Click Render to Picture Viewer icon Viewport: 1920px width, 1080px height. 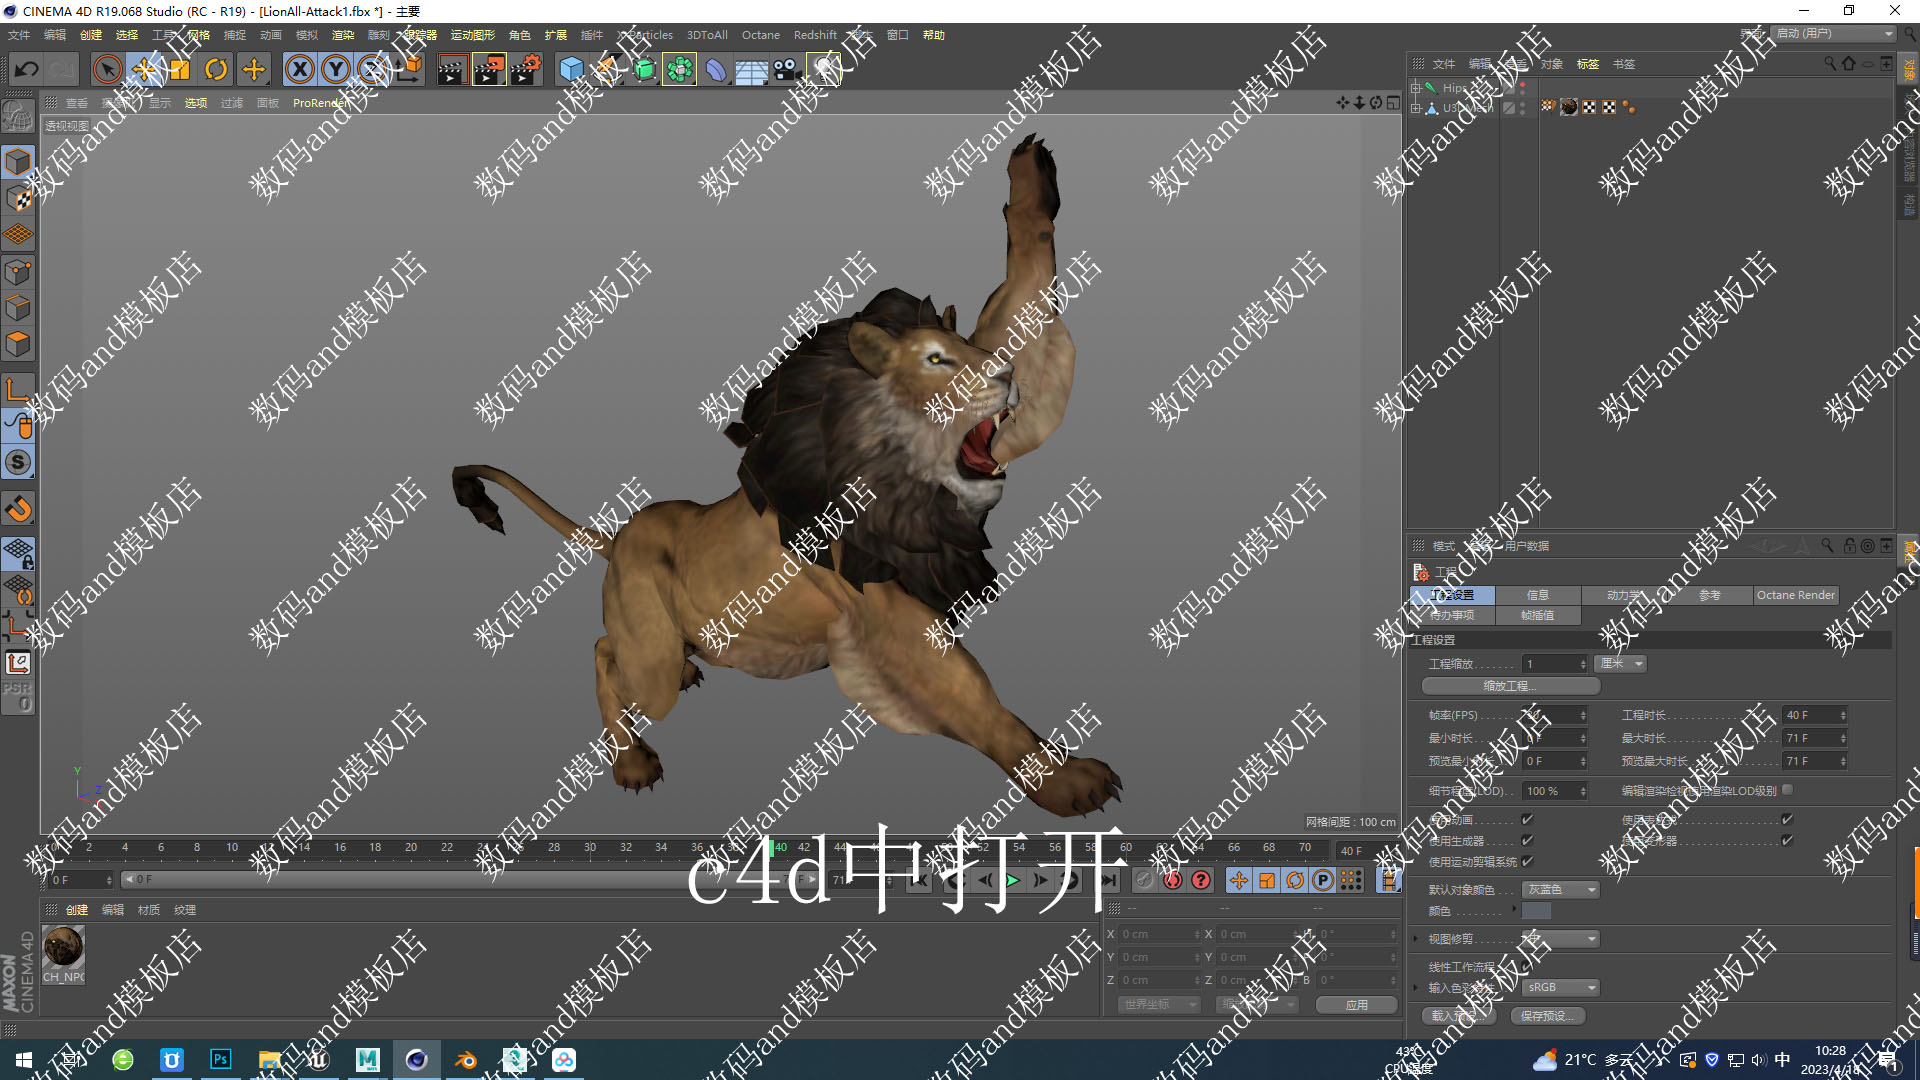point(489,69)
